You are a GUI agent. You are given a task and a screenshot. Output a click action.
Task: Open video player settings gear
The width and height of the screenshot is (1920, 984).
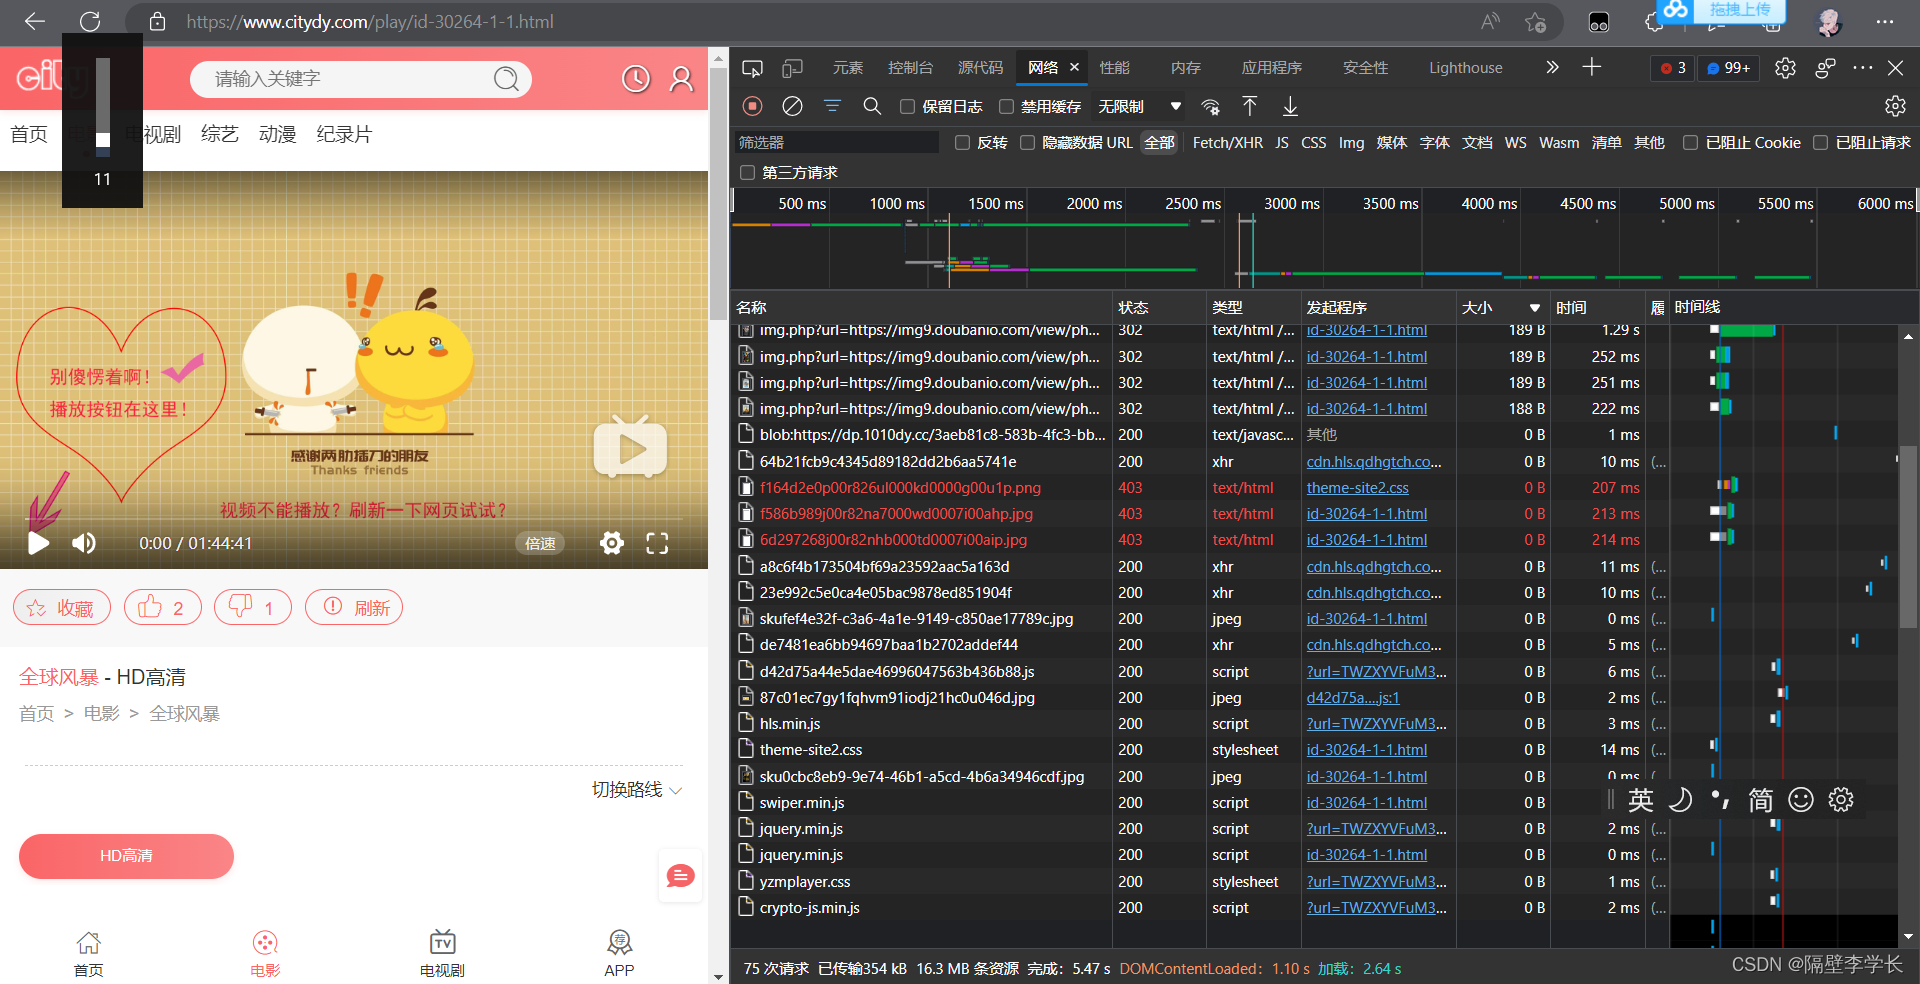point(611,543)
